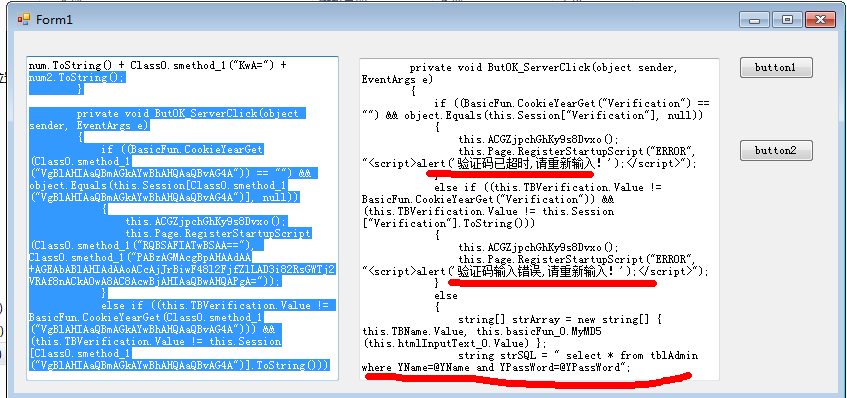Click 'this.ACGZjpchGhKy9s8Dvxo();' in left textbox
Viewport: 847px width, 398px height.
point(206,221)
